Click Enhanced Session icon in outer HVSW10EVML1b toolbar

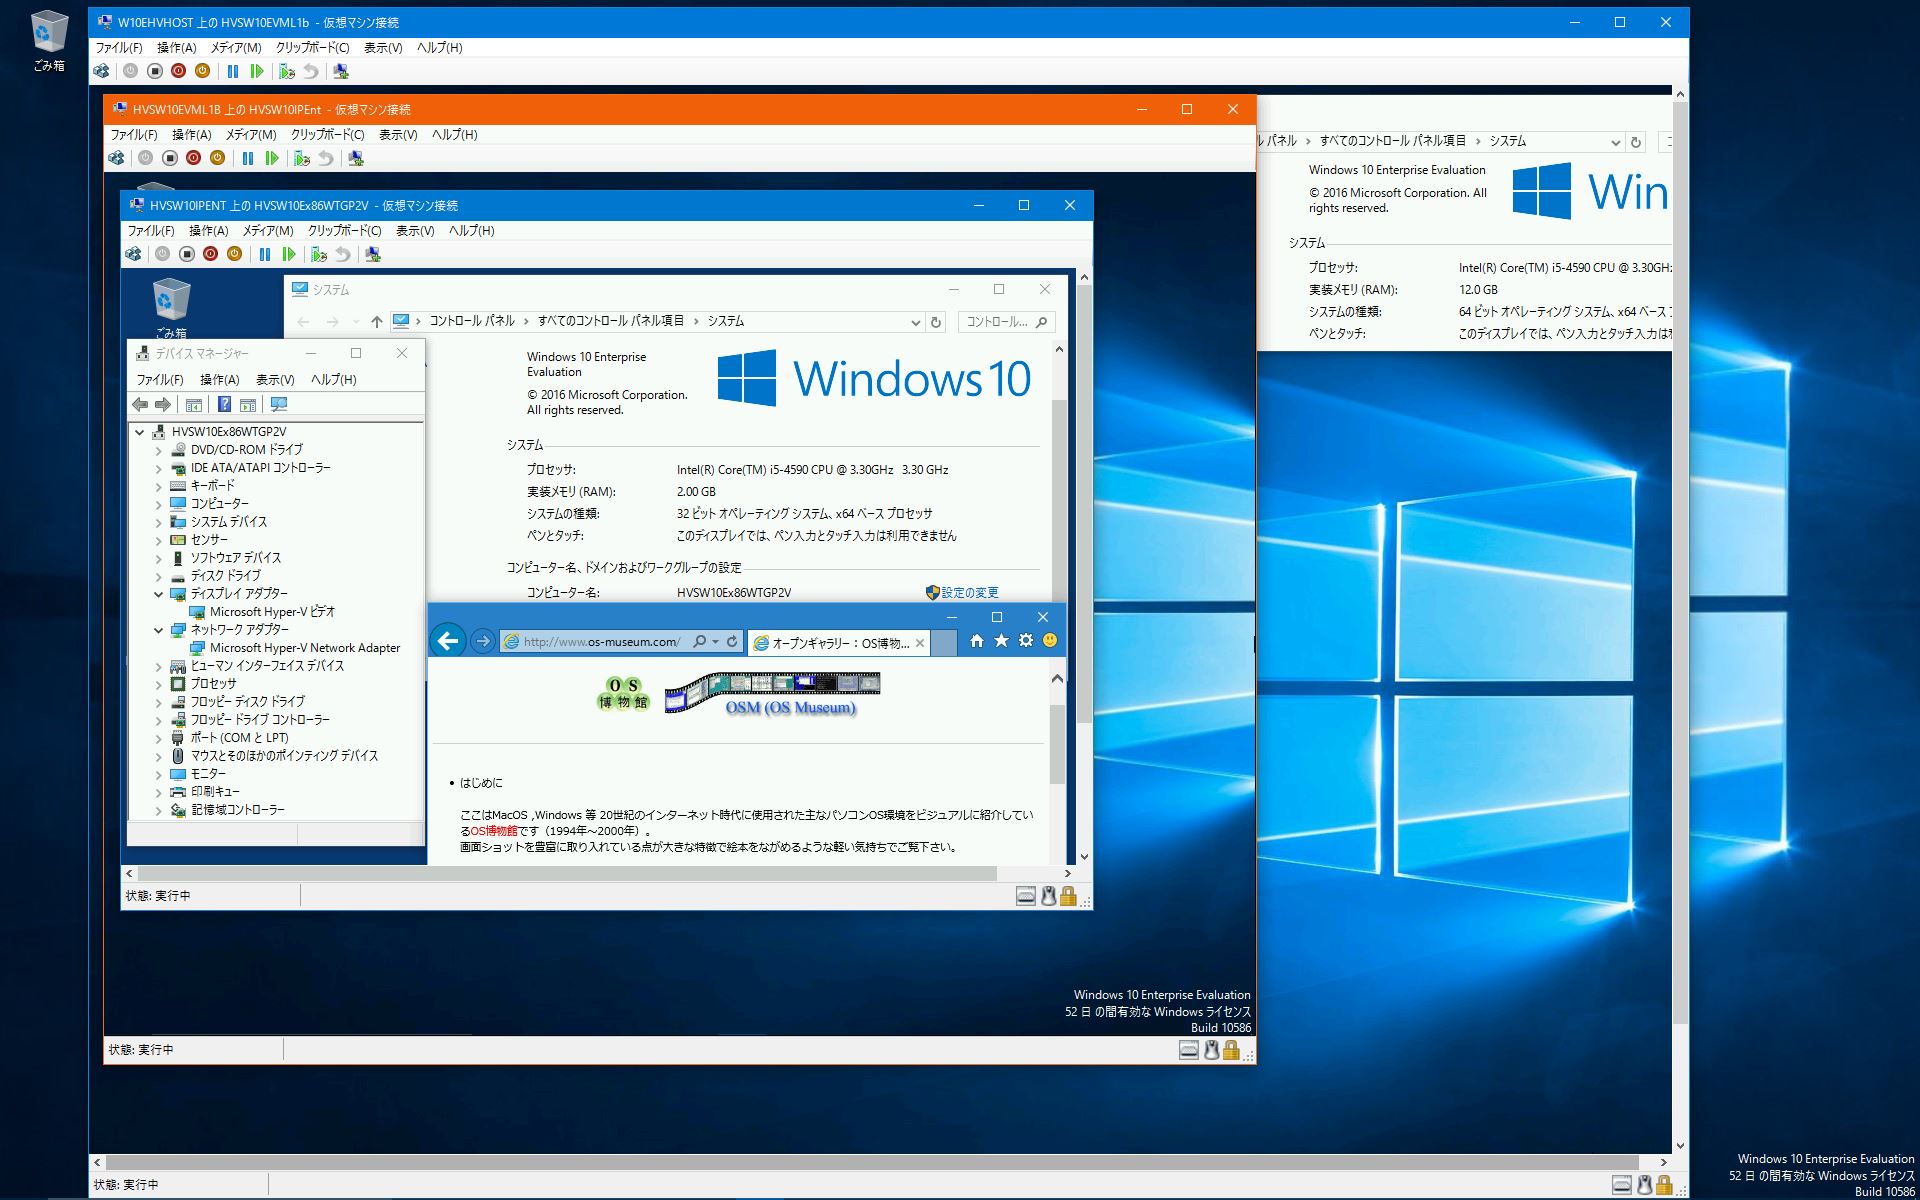coord(341,71)
